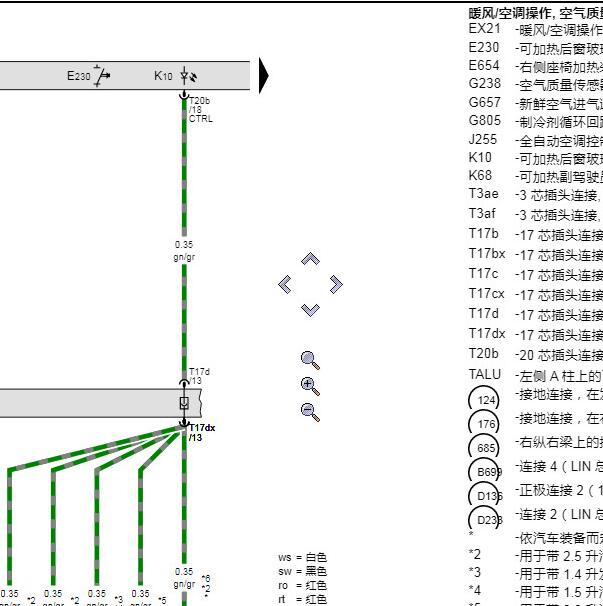This screenshot has width=603, height=606.
Task: Pan the diagram up with the up arrow
Action: point(310,259)
